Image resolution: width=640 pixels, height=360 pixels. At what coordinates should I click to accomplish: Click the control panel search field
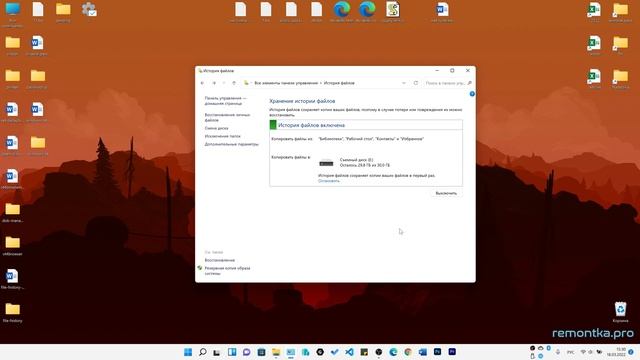tap(447, 83)
